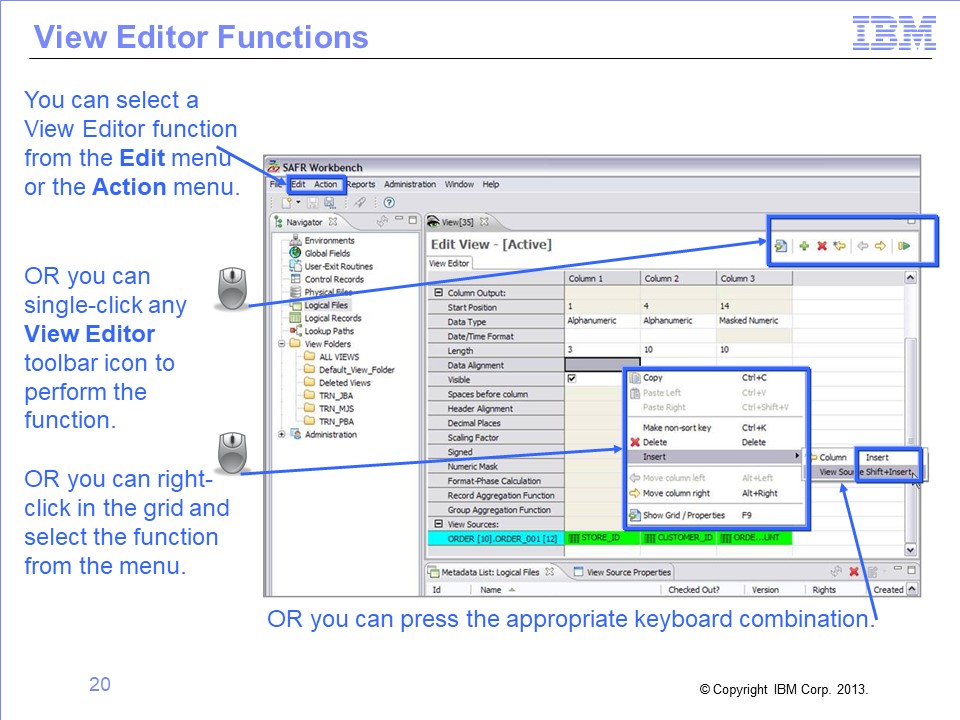Click the Column 3 header
The image size is (960, 720).
point(754,279)
